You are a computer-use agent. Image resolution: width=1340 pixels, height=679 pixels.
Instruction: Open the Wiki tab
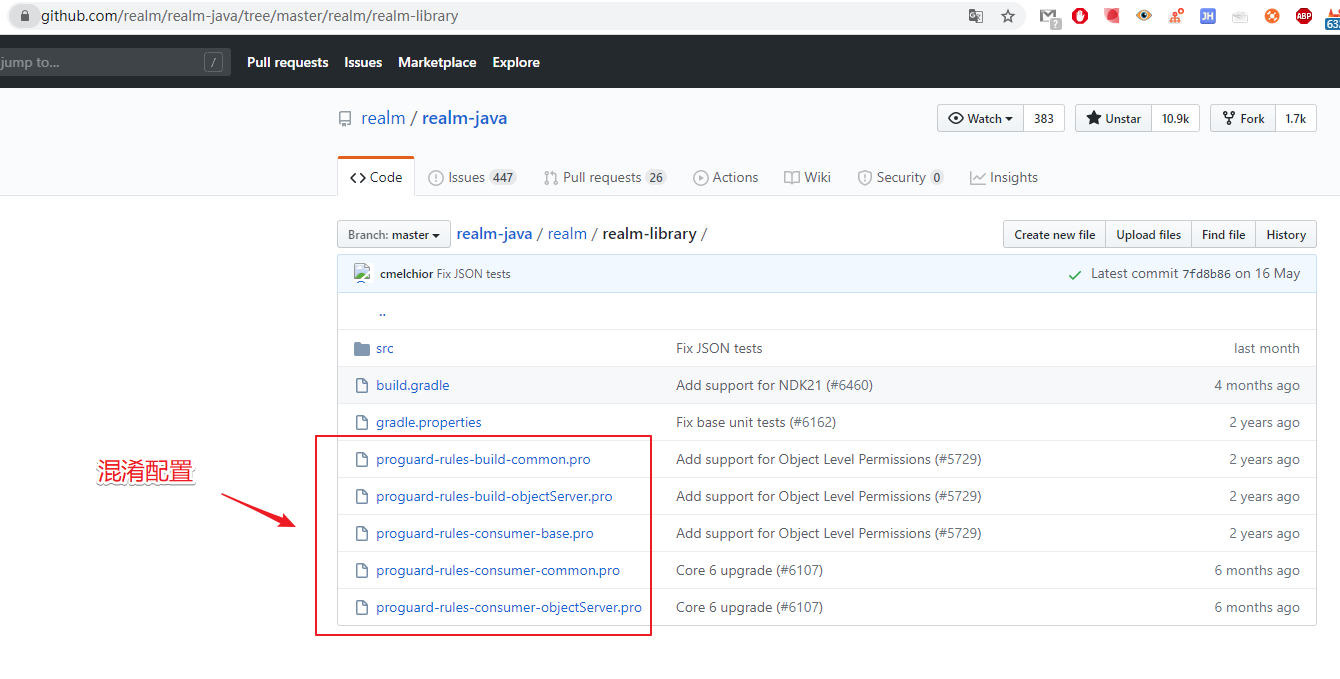(x=808, y=178)
